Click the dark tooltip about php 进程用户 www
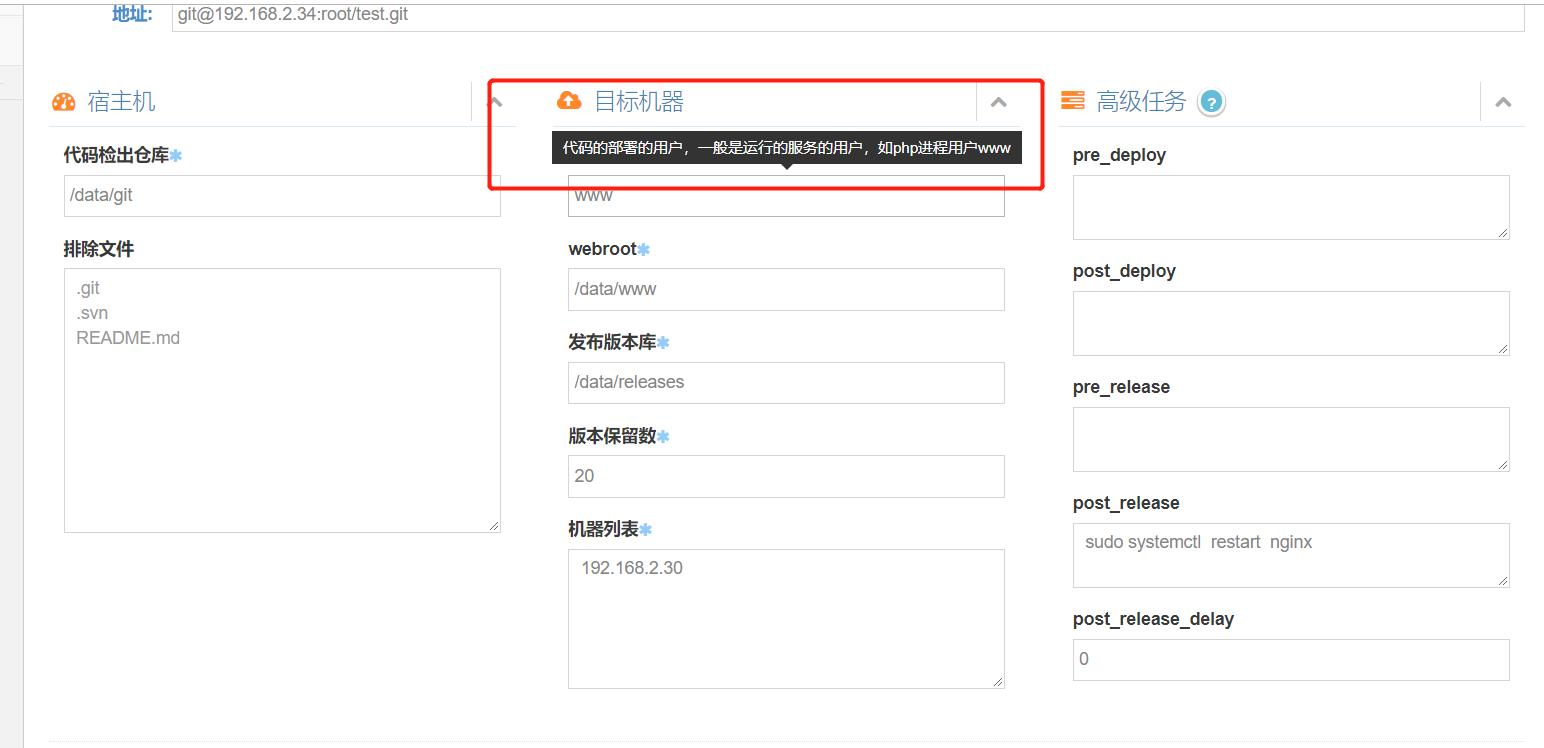The height and width of the screenshot is (748, 1544). click(x=785, y=147)
